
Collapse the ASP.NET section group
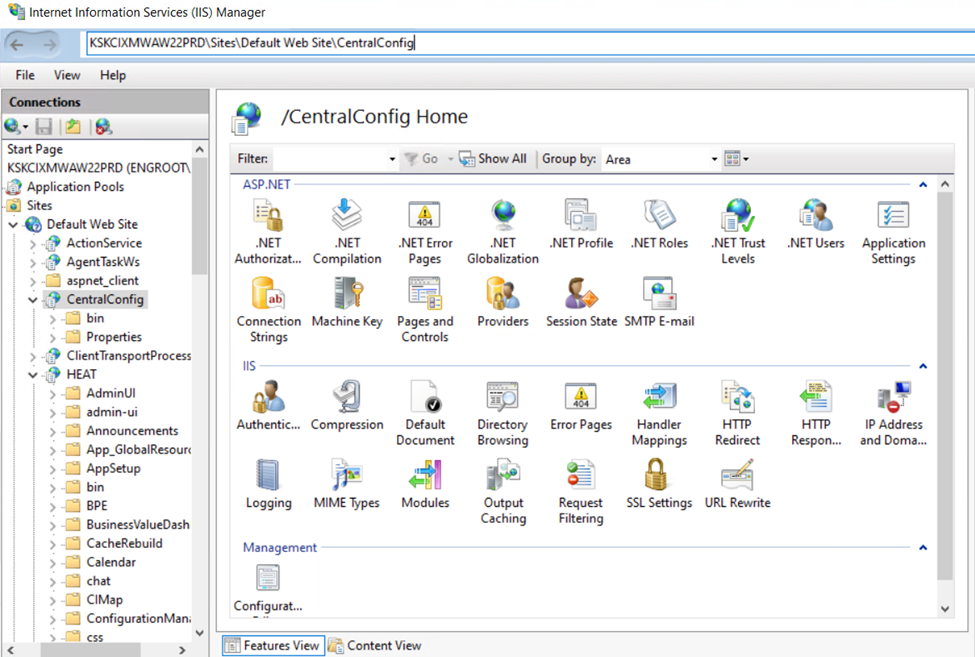pos(922,185)
